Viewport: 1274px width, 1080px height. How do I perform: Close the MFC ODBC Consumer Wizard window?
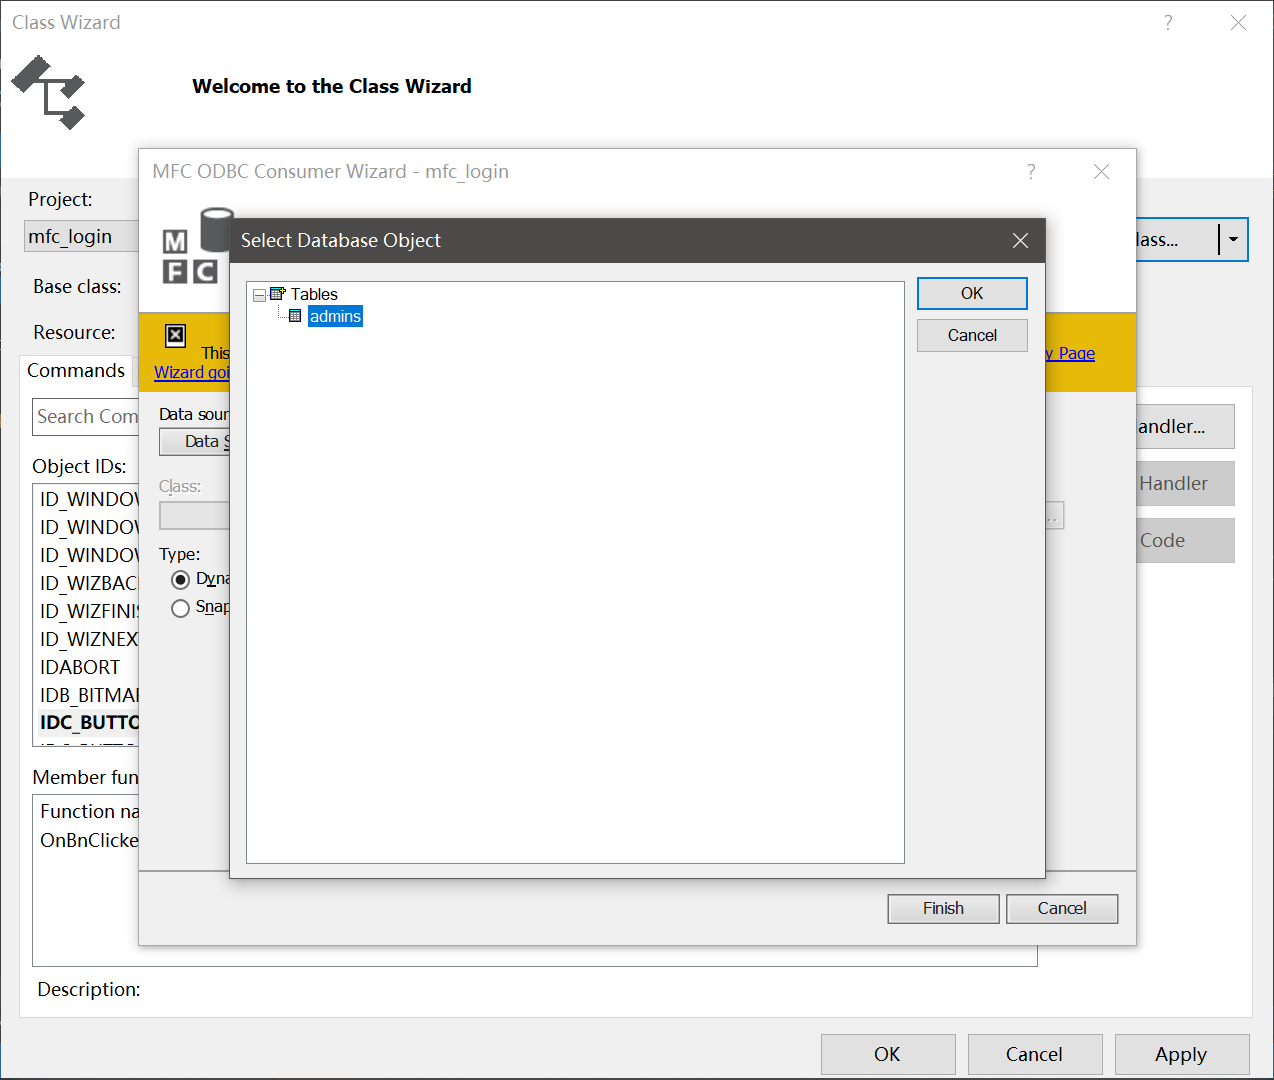pos(1101,171)
